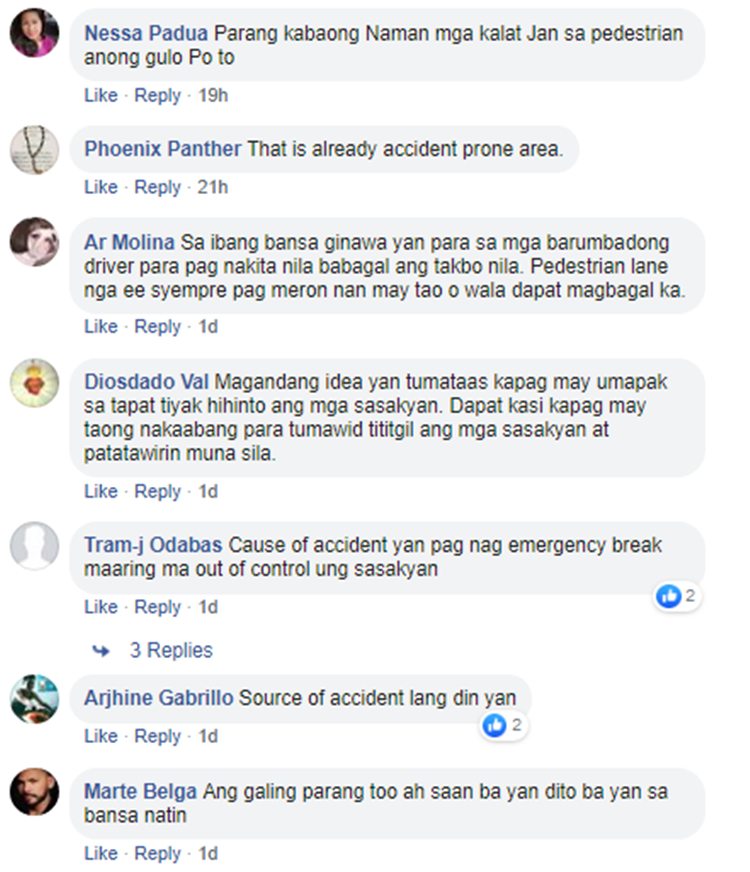Open Nessa Padua's profile picture
750x872 pixels.
click(34, 33)
